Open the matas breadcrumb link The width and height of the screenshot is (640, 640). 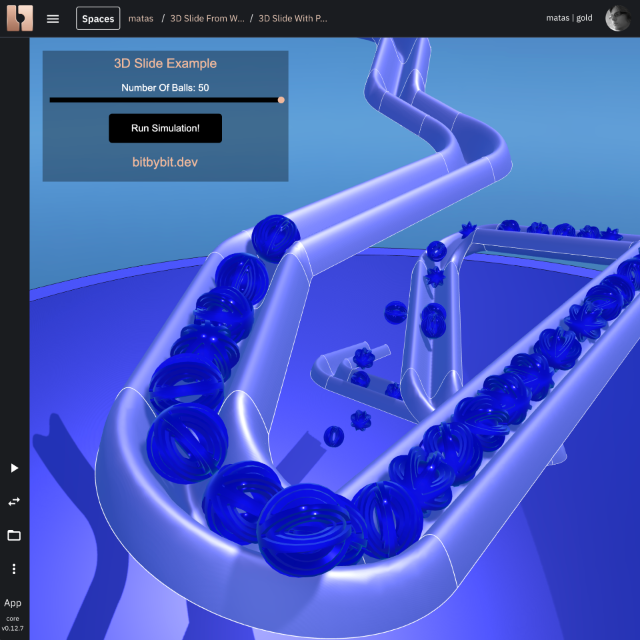141,18
